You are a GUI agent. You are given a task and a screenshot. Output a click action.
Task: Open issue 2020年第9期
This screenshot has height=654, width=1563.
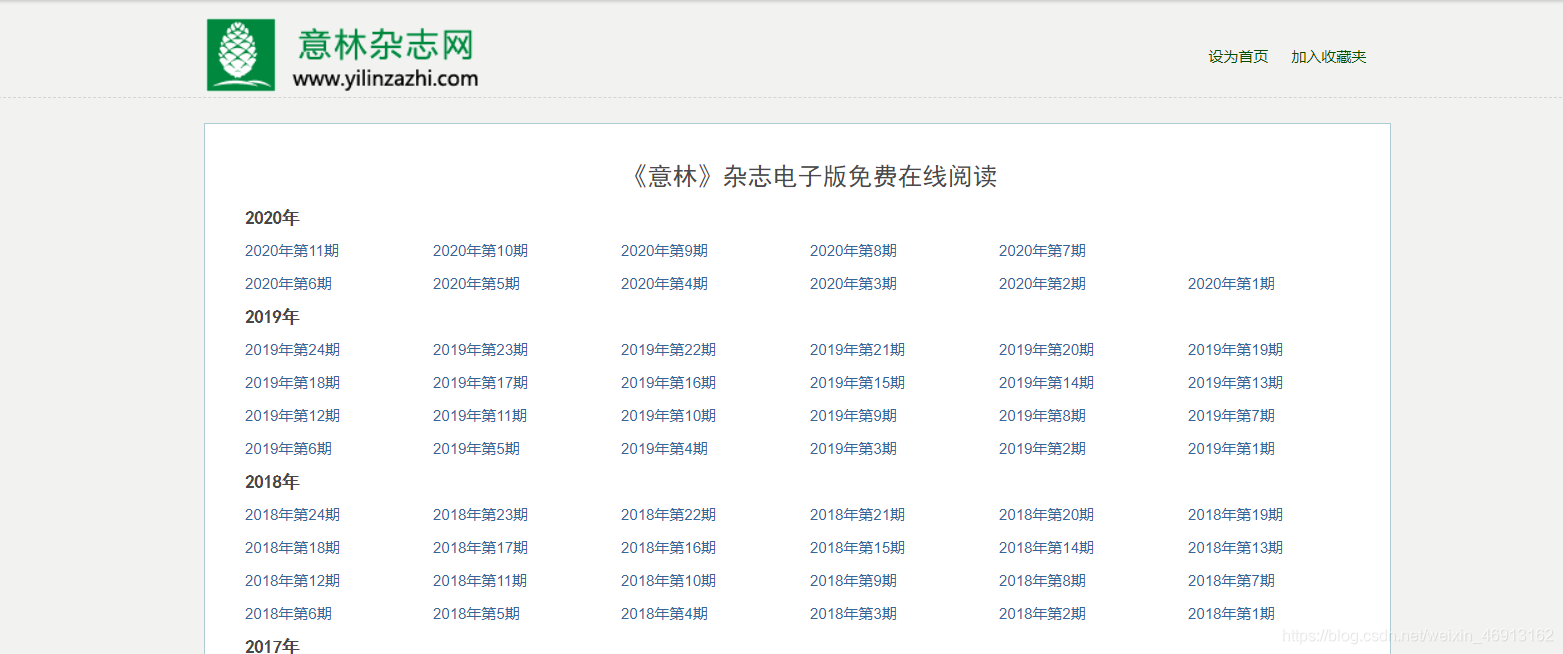pos(664,251)
